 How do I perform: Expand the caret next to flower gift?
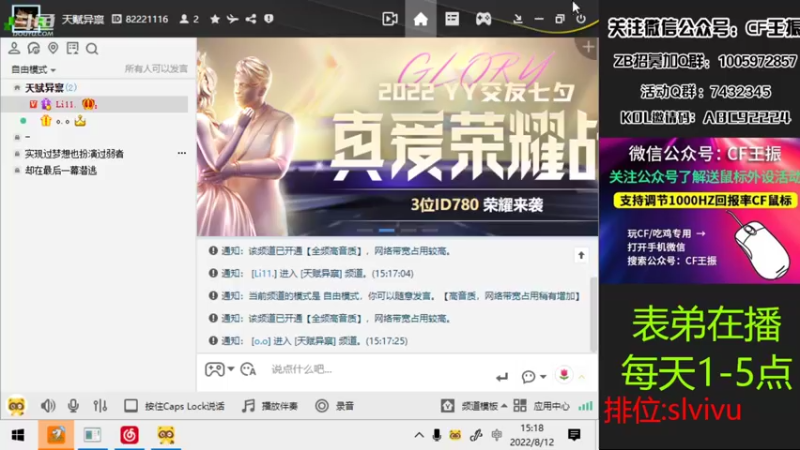(582, 377)
